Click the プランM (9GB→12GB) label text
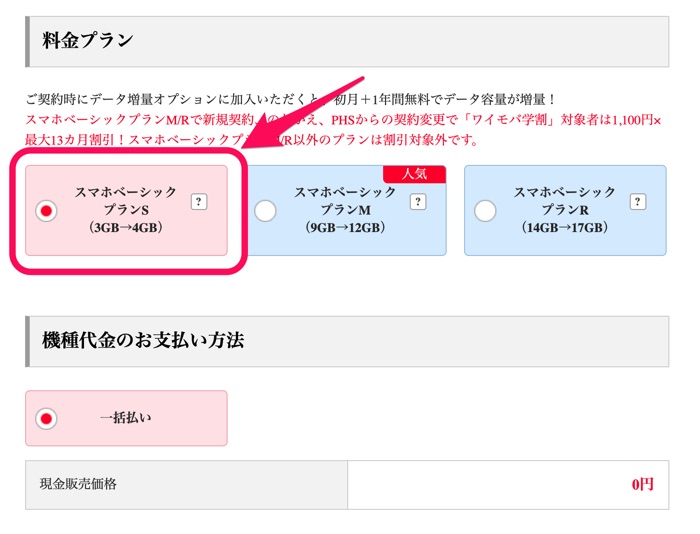Screen dimensions: 700x534 coord(345,210)
